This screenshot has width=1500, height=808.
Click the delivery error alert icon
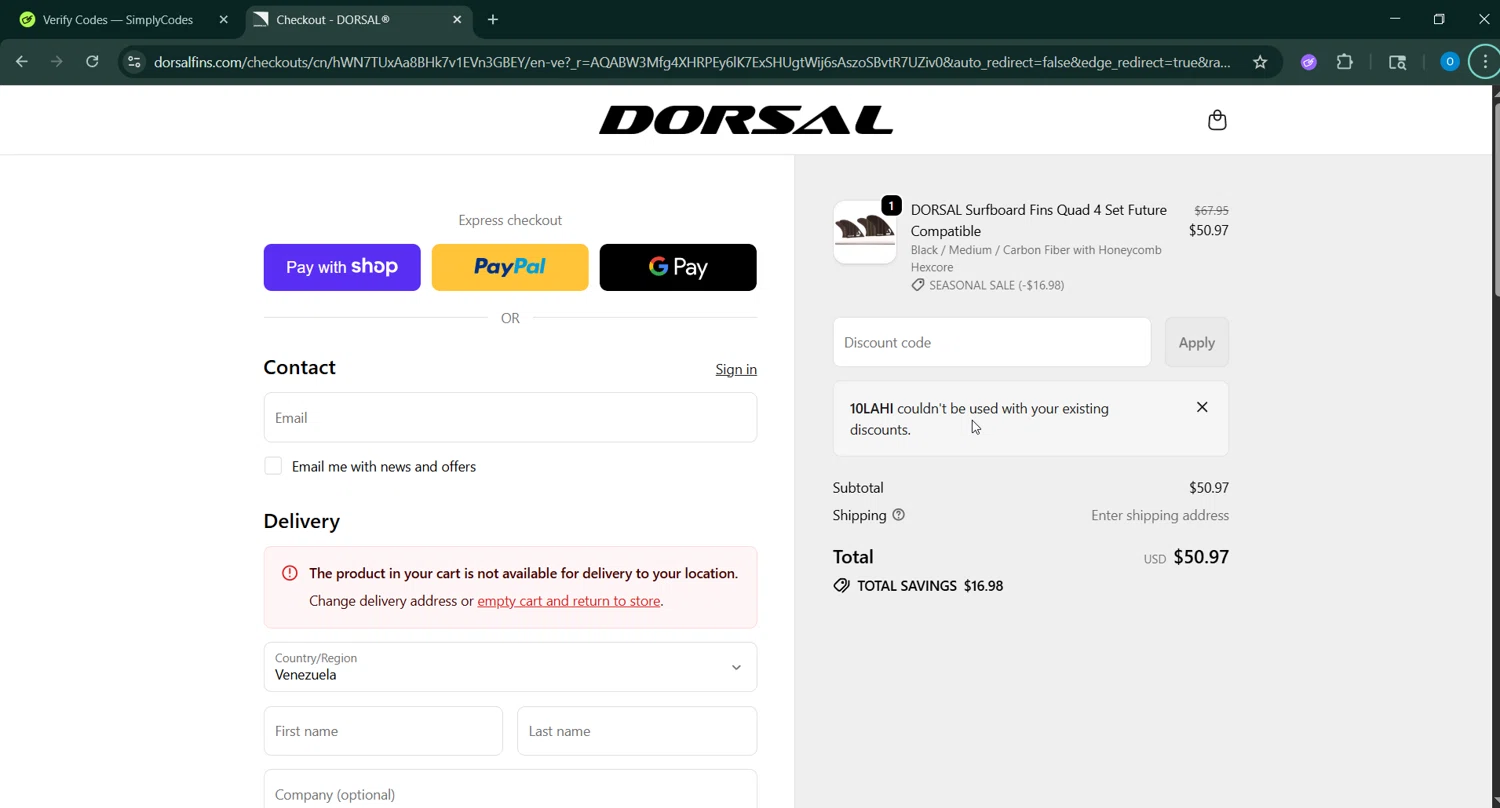pyautogui.click(x=290, y=573)
